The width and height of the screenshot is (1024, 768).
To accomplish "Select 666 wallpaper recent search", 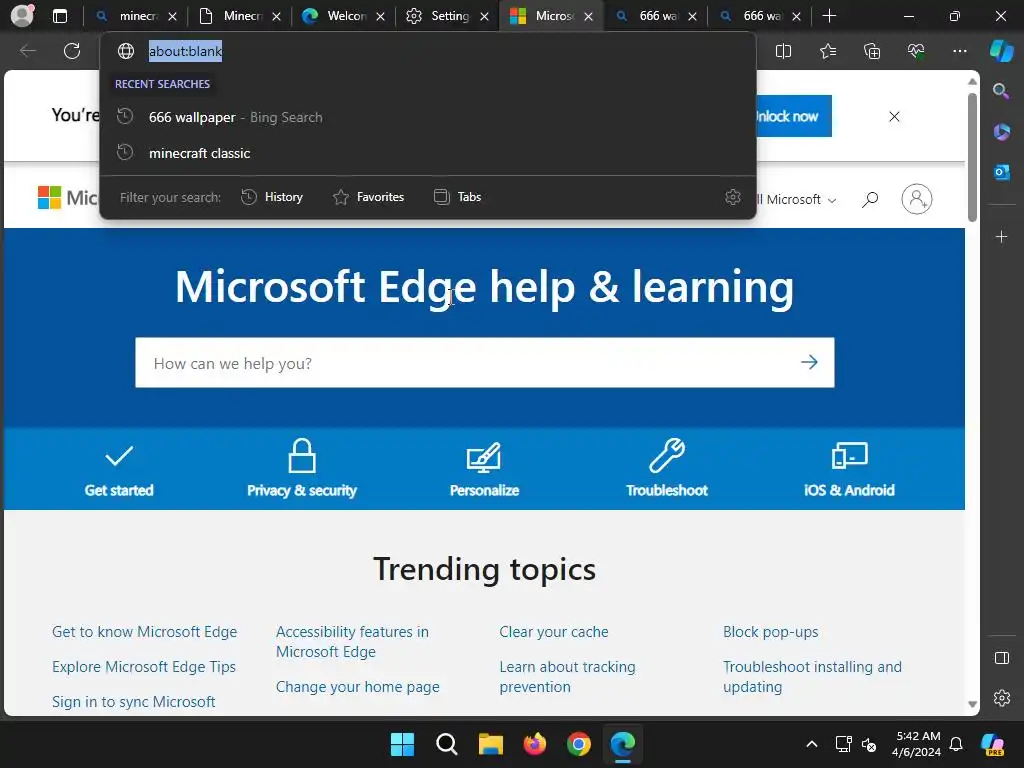I will 428,117.
